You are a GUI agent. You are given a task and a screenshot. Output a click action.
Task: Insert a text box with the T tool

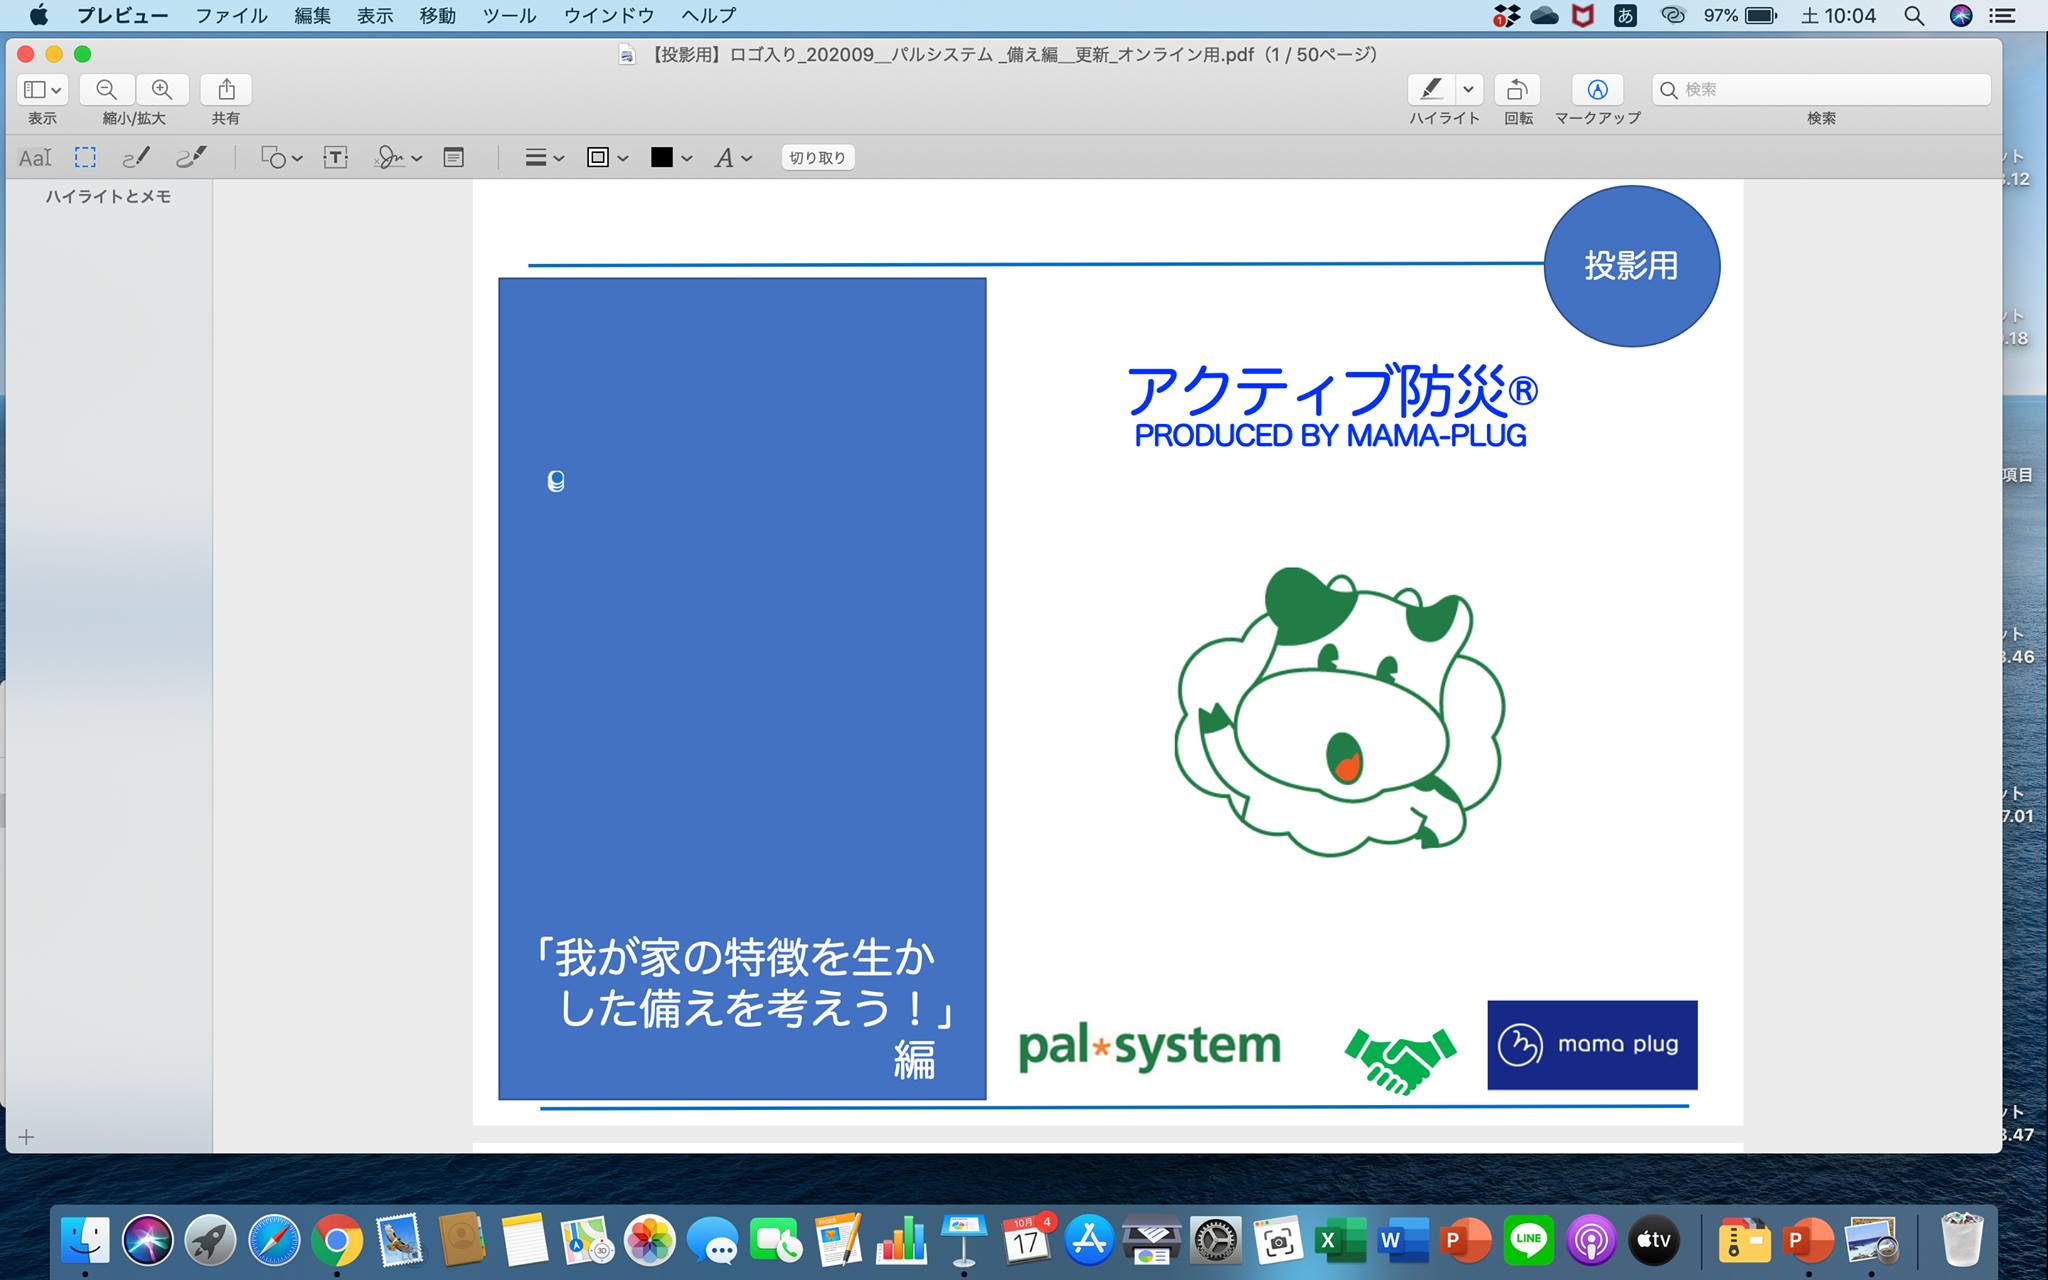click(336, 158)
